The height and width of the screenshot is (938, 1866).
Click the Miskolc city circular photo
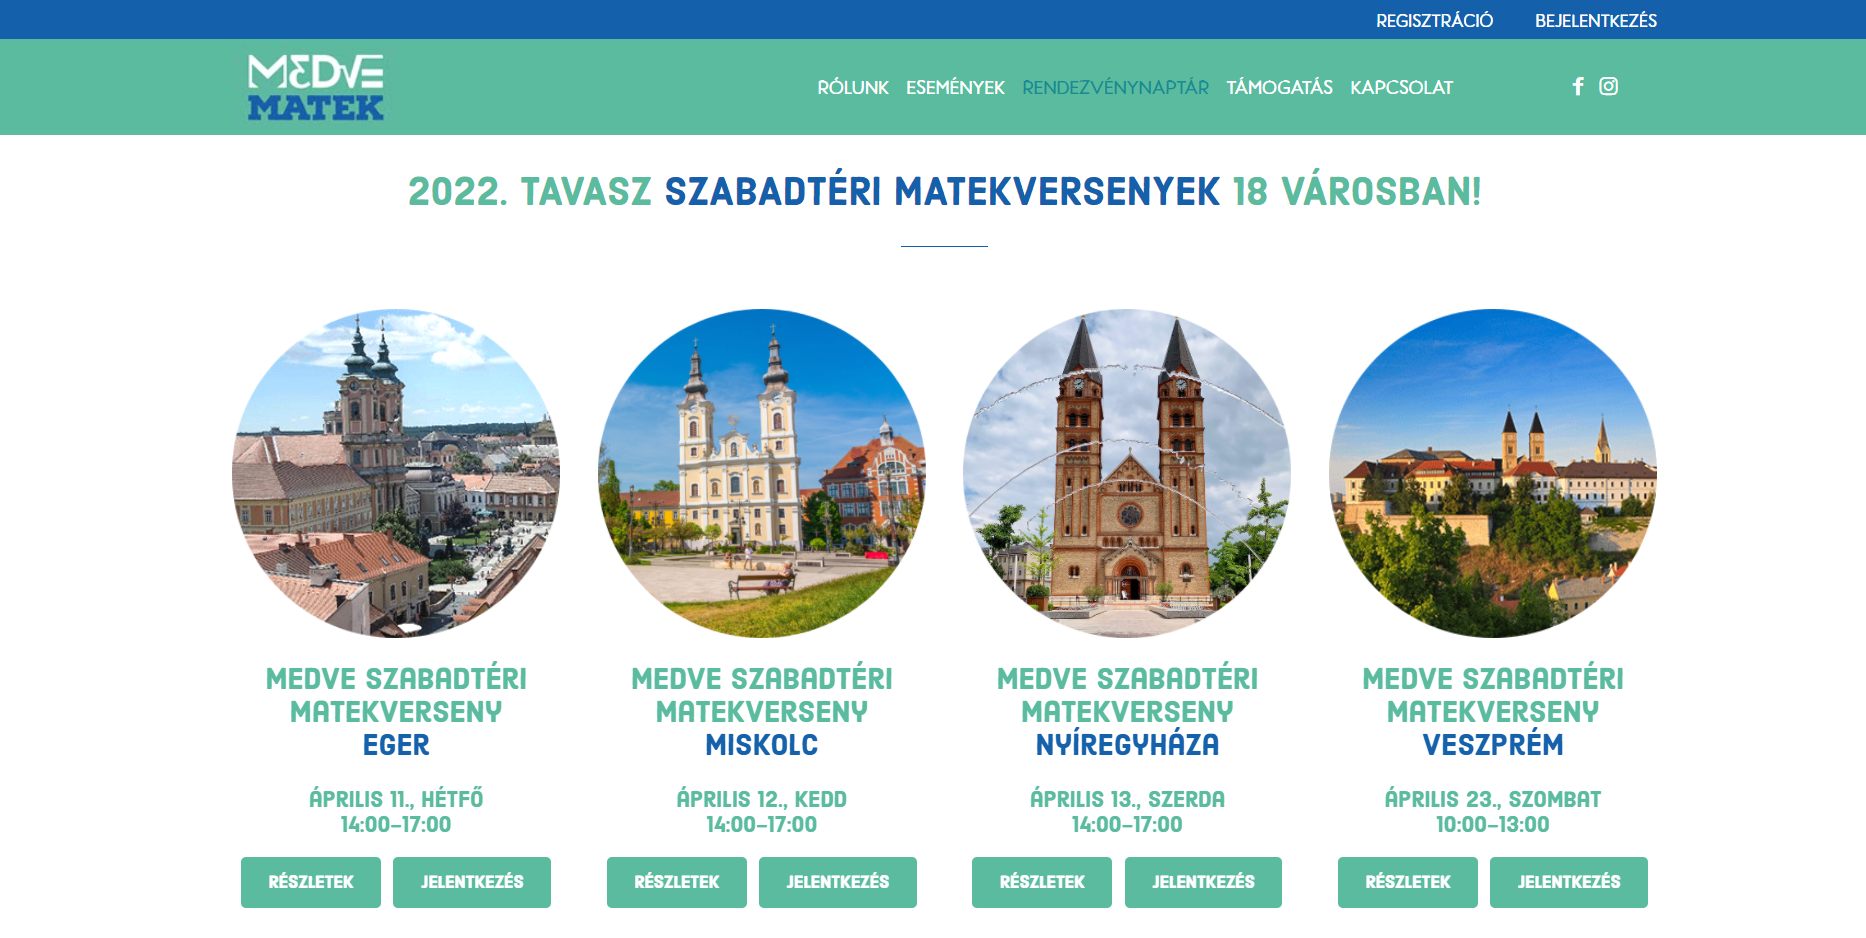(x=762, y=473)
